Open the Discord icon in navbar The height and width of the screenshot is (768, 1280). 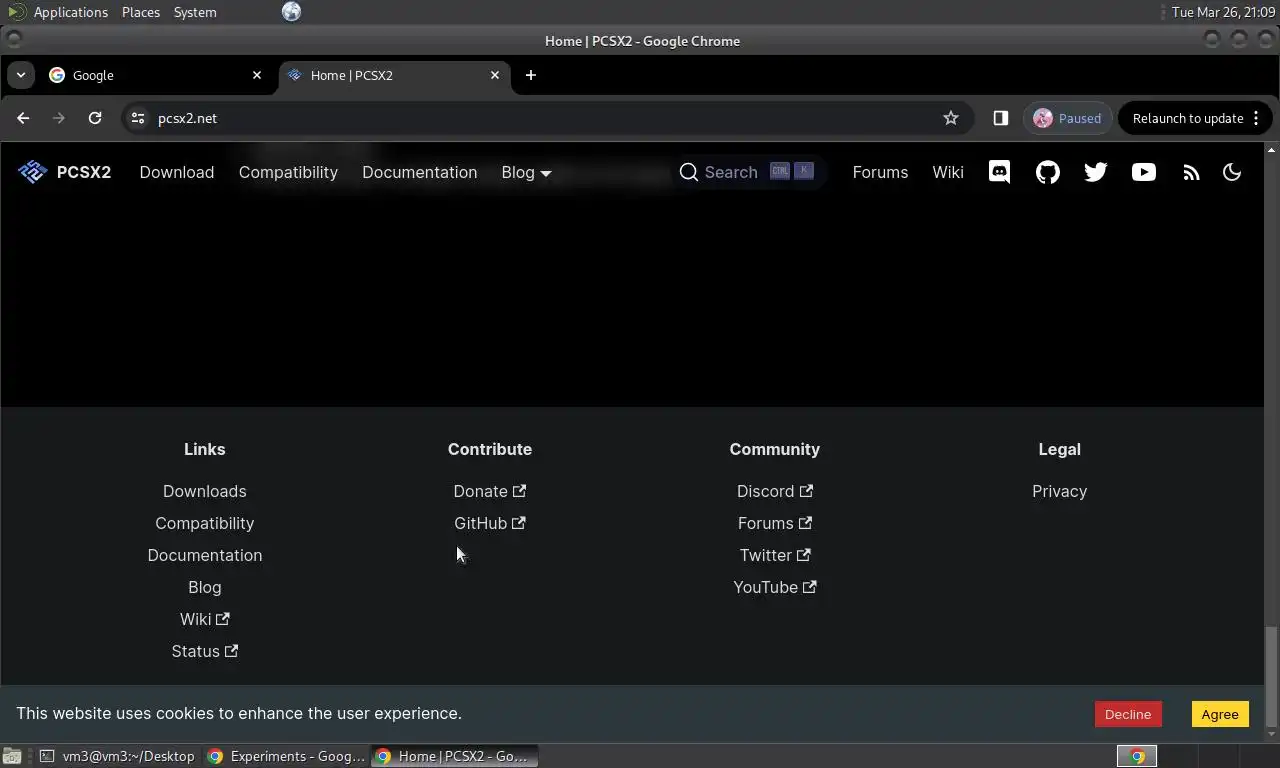pos(999,172)
